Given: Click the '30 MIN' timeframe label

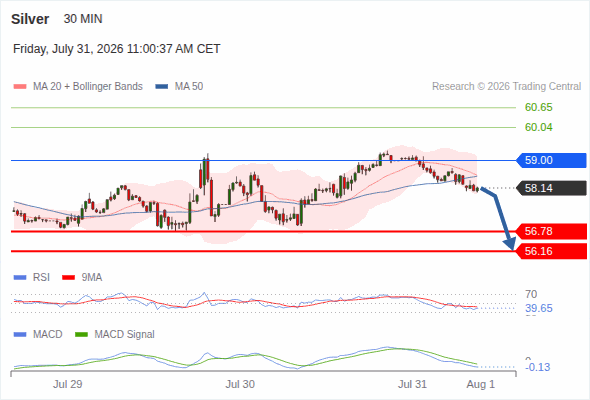Looking at the screenshot, I should click(x=83, y=19).
